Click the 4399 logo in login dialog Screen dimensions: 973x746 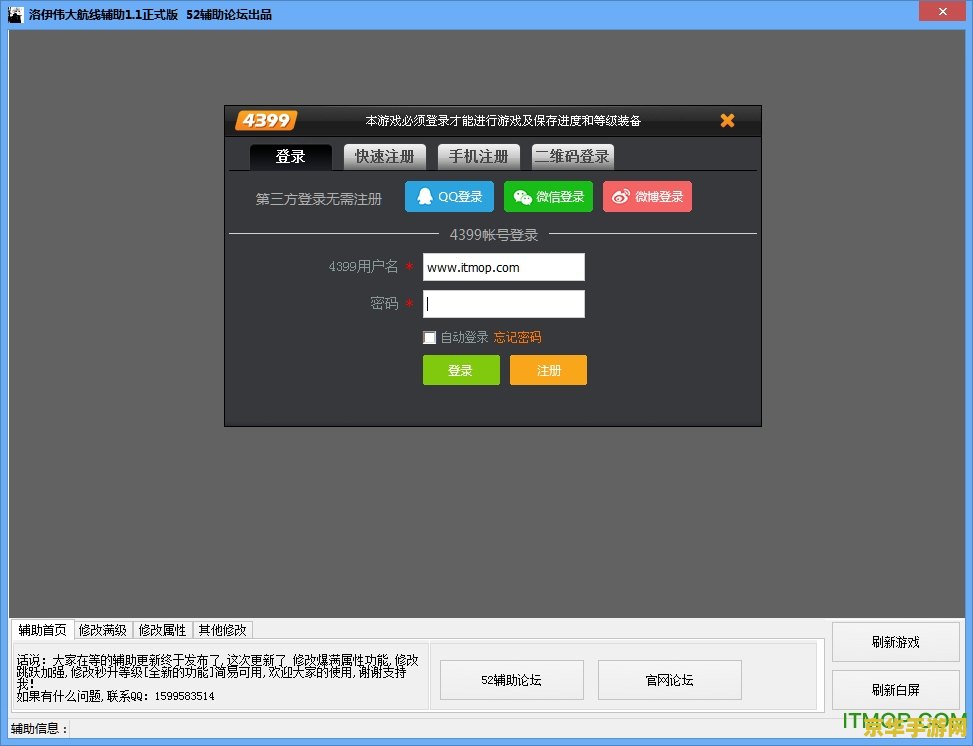point(266,120)
